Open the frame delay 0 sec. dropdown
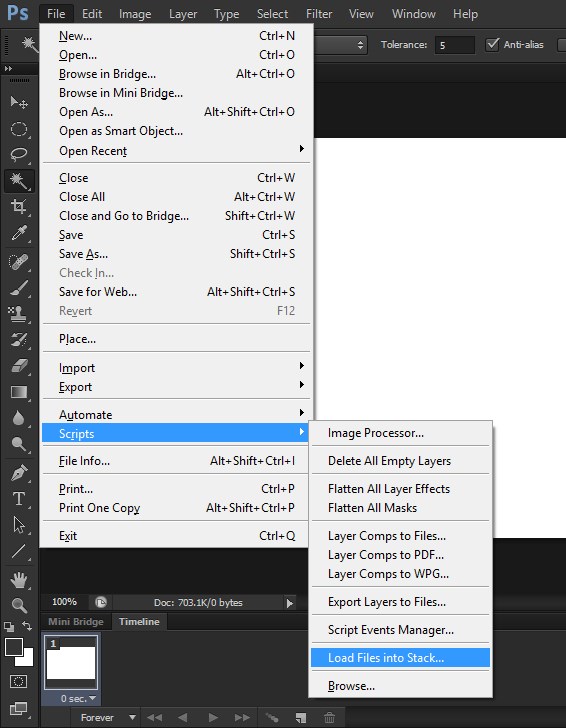Image resolution: width=566 pixels, height=728 pixels. [x=78, y=699]
